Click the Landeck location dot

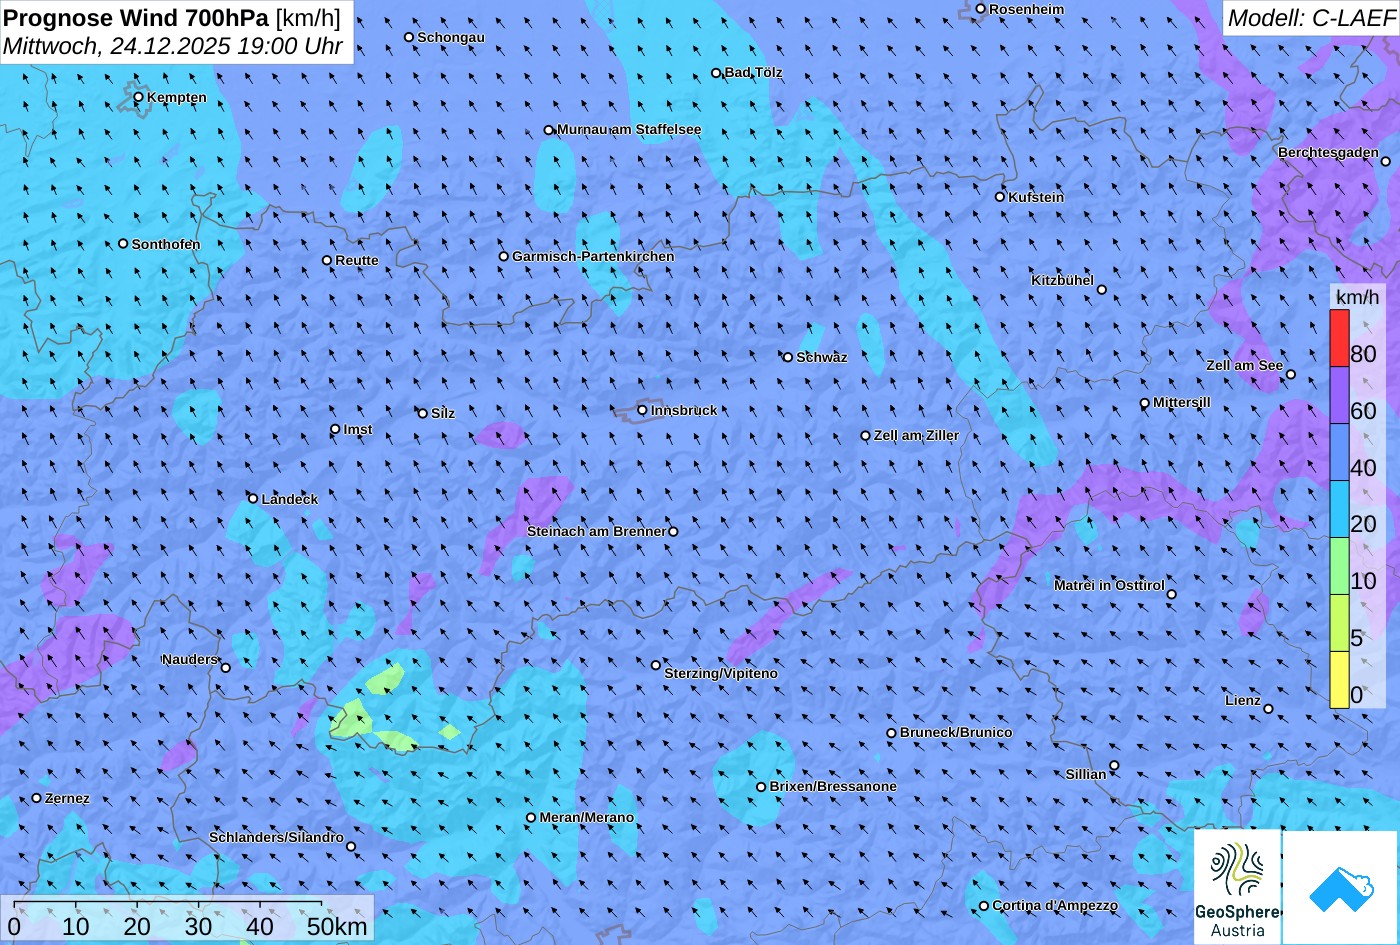(x=253, y=498)
